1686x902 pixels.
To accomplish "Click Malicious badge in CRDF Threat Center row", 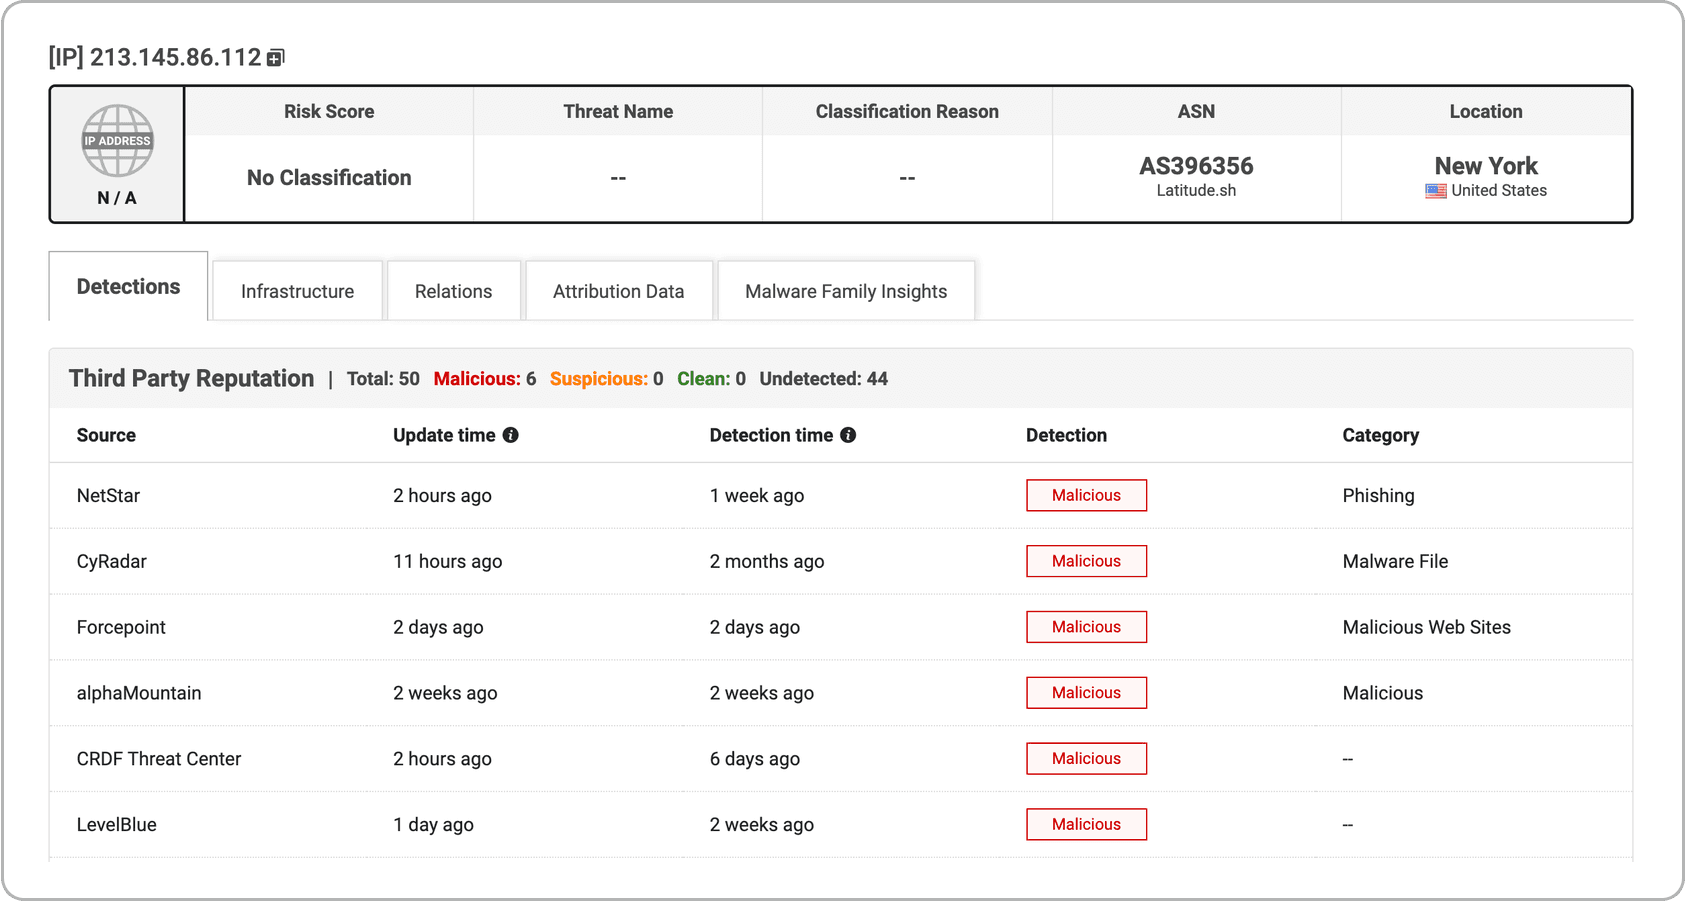I will [x=1086, y=759].
